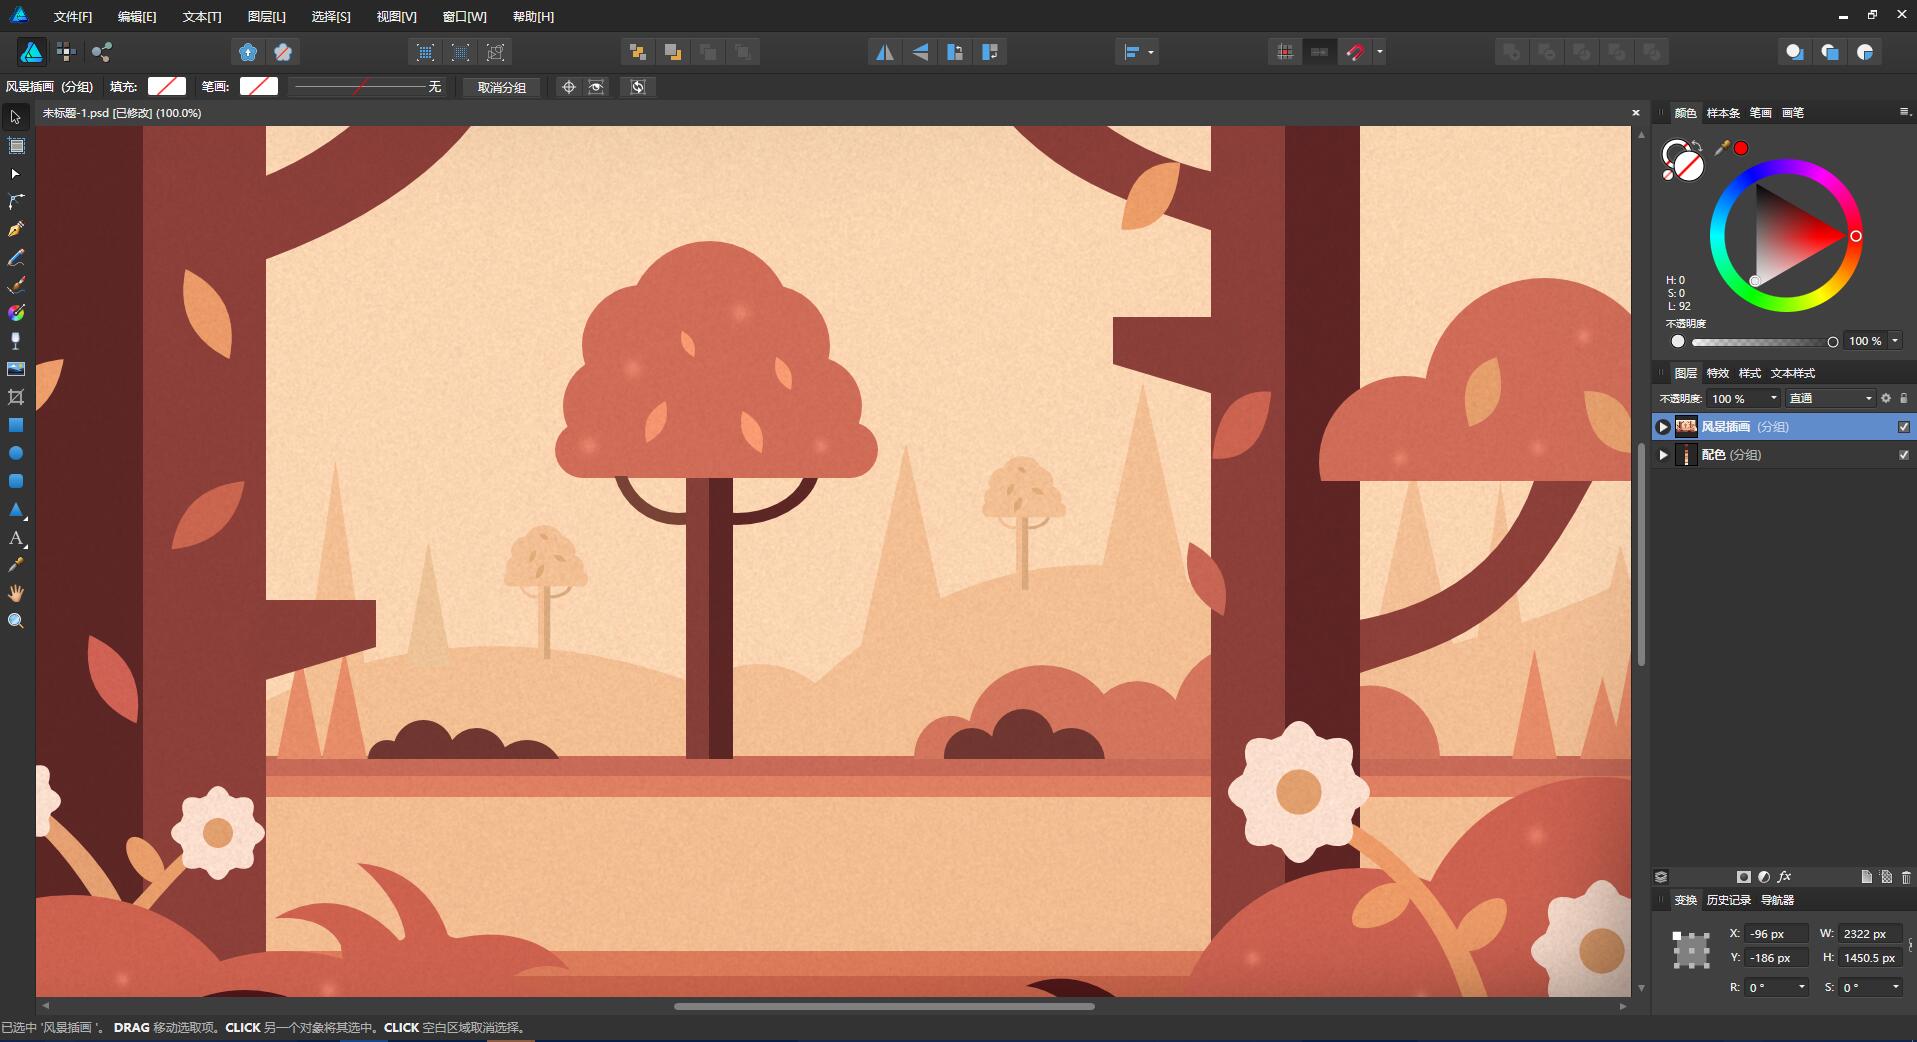Select the Ellipse shape tool
This screenshot has width=1917, height=1042.
[16, 453]
